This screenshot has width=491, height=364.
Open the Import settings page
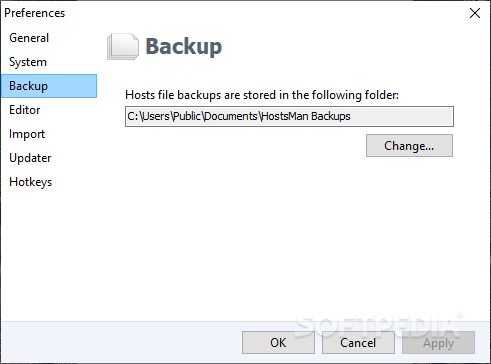coord(27,134)
